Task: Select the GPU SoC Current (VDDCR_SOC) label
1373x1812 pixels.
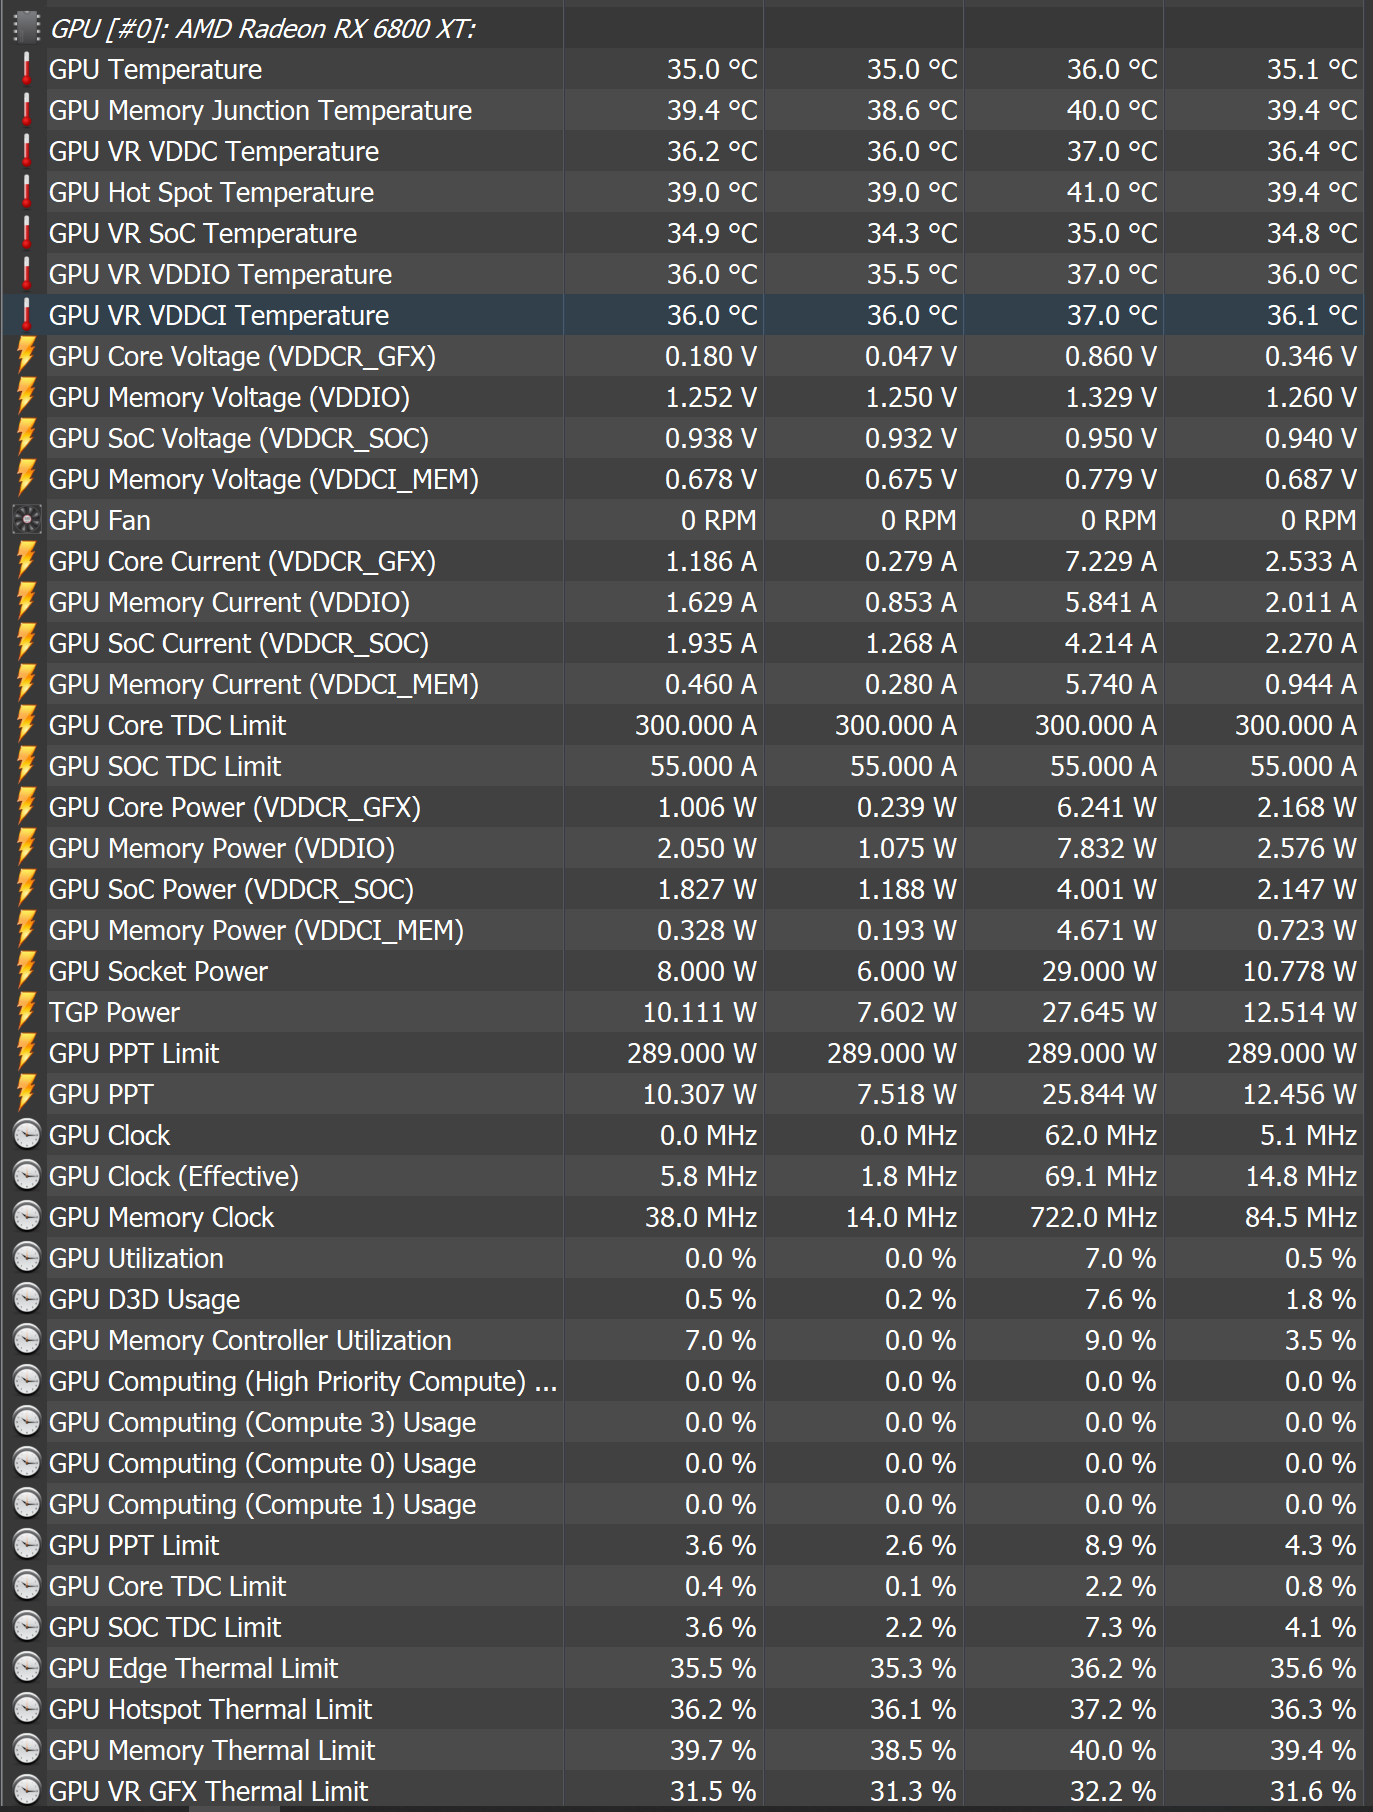Action: (x=238, y=643)
